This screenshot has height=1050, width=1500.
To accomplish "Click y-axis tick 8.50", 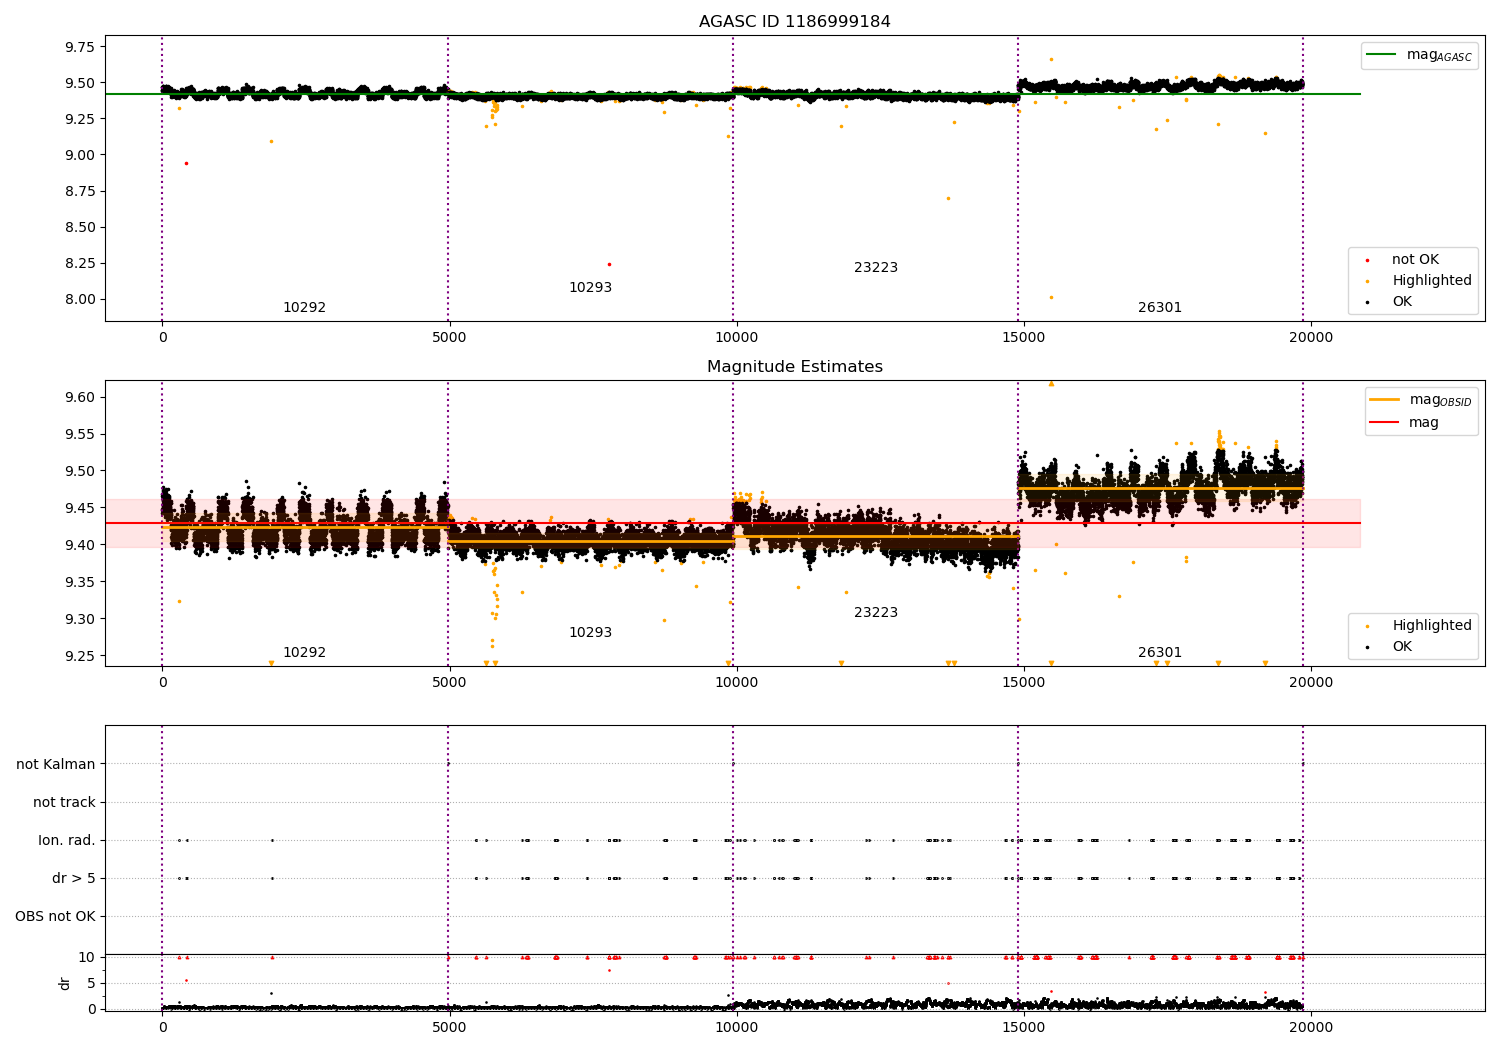I will coord(79,227).
